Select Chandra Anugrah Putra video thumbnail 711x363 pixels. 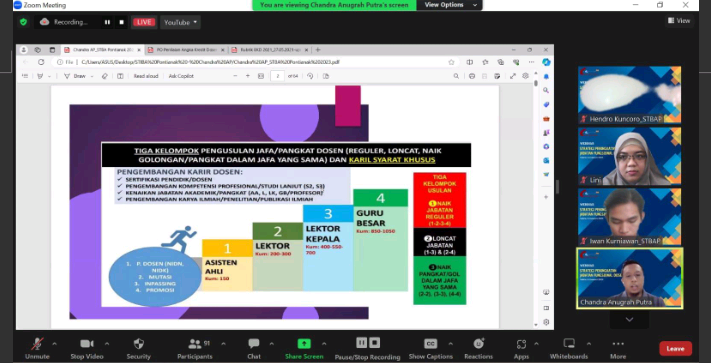tap(629, 278)
